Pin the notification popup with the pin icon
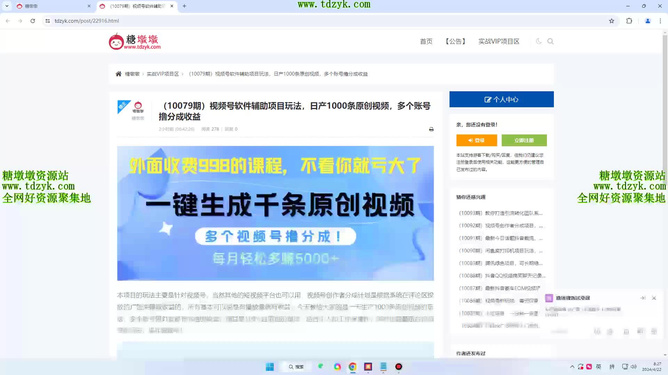The height and width of the screenshot is (375, 668). pyautogui.click(x=642, y=298)
